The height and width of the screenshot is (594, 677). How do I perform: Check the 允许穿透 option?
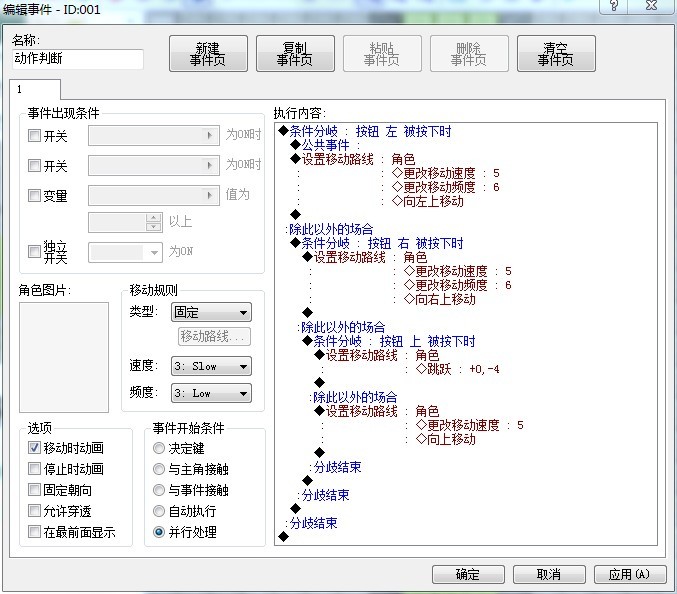tap(34, 511)
